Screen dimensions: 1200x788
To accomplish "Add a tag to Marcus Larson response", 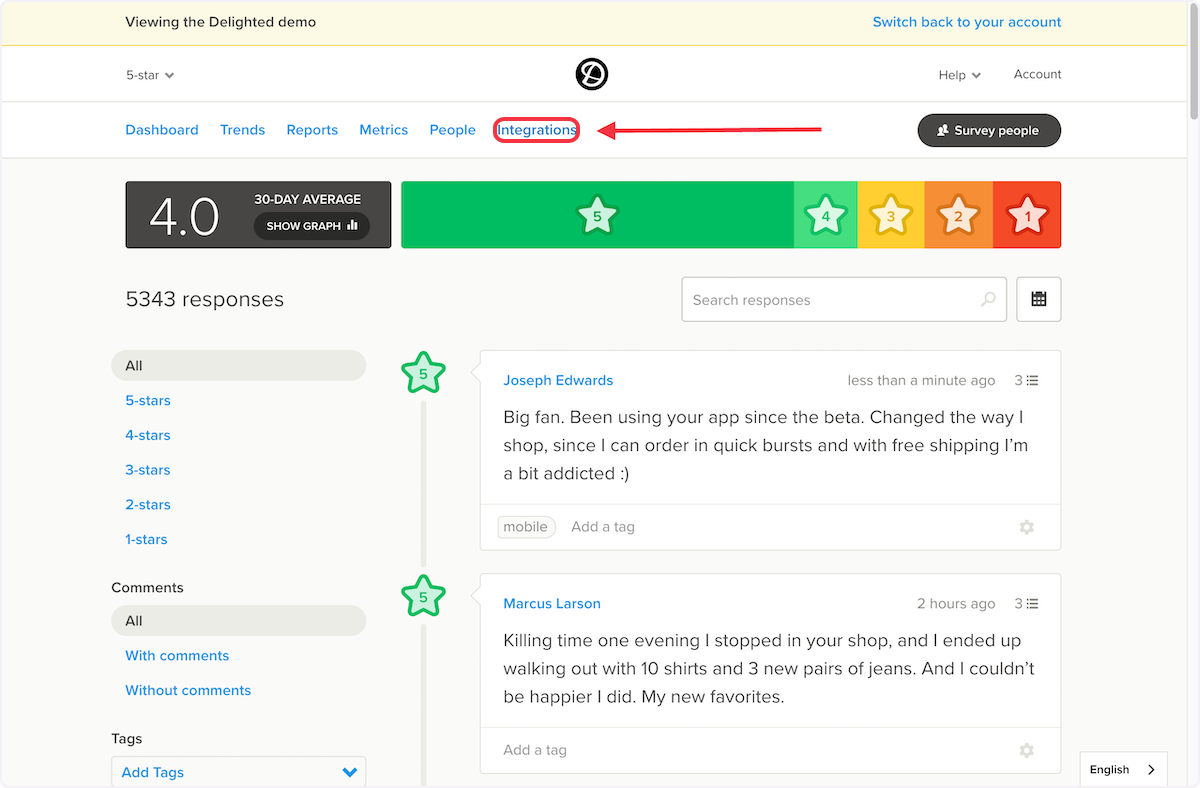I will tap(535, 750).
